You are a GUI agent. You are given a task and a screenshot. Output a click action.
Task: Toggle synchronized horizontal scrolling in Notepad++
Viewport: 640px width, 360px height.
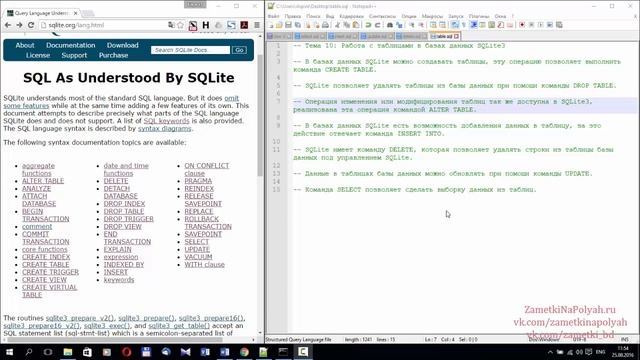[x=442, y=25]
